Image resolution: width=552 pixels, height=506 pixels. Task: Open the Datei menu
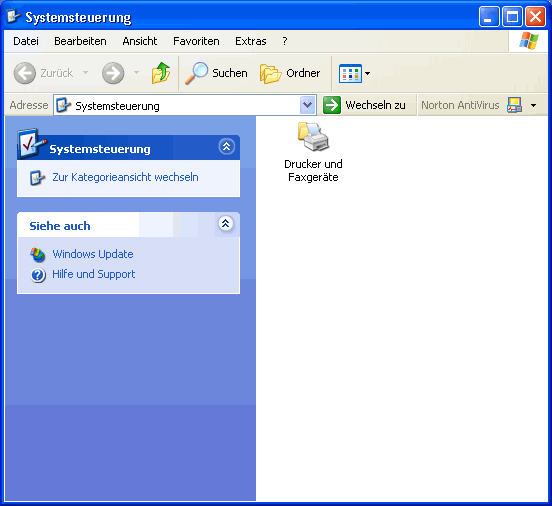[x=26, y=41]
